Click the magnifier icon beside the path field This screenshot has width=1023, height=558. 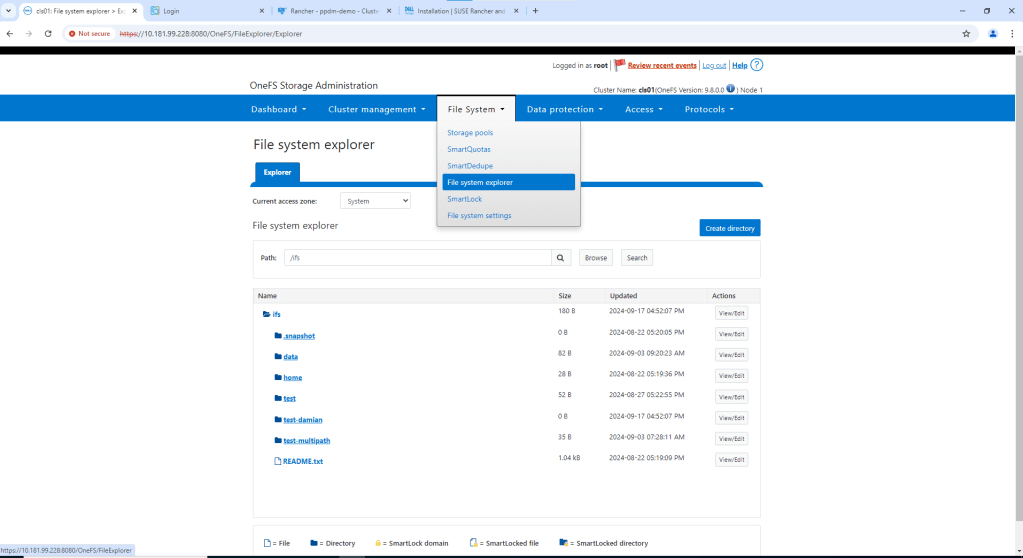pyautogui.click(x=561, y=258)
